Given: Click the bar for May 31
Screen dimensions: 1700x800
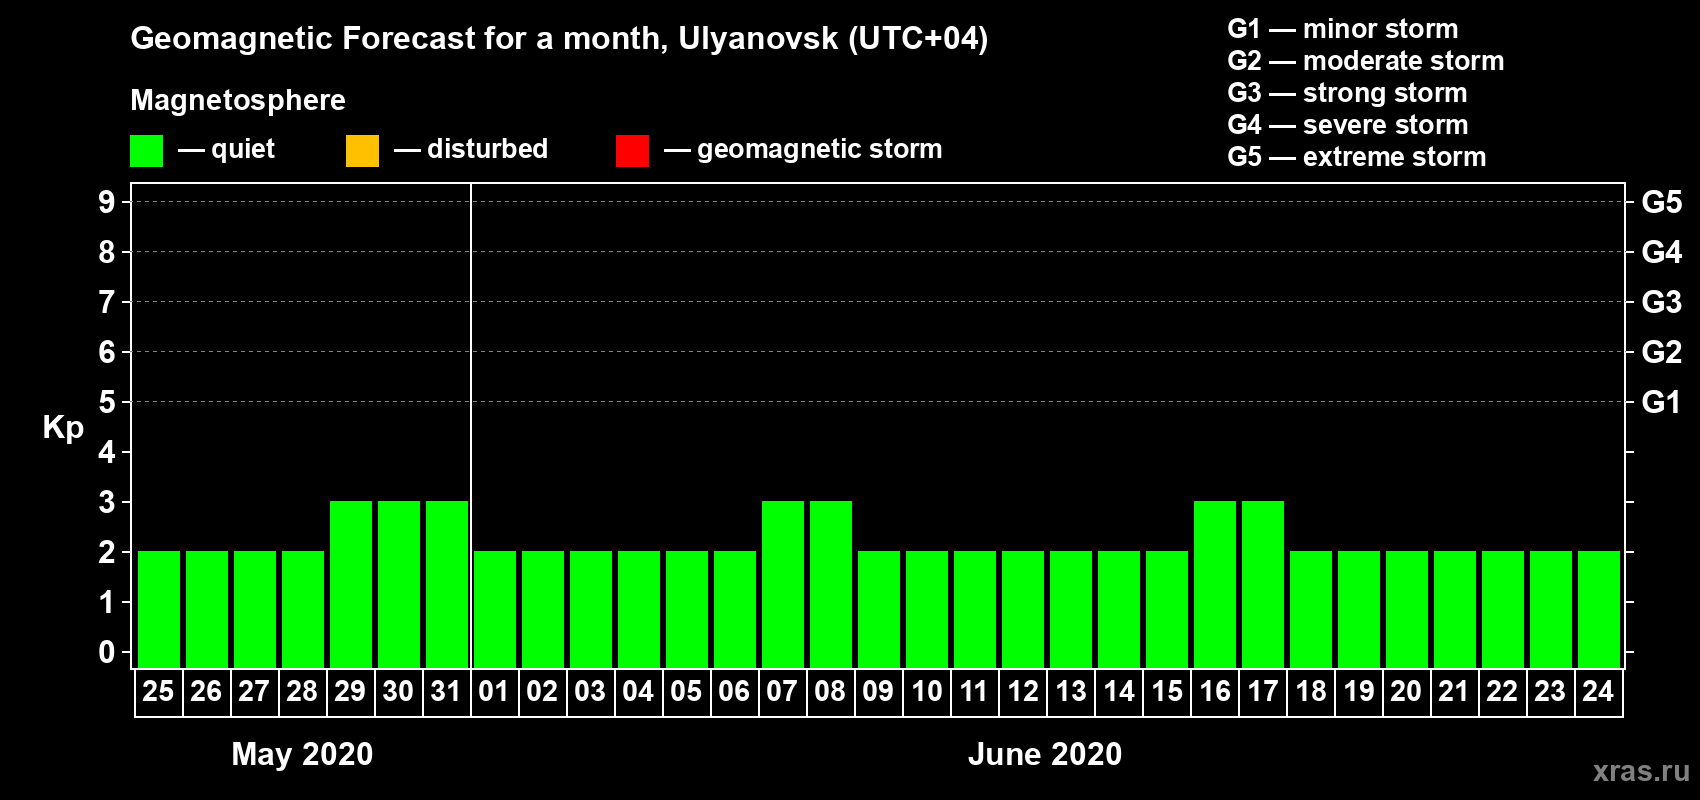Looking at the screenshot, I should point(447,584).
